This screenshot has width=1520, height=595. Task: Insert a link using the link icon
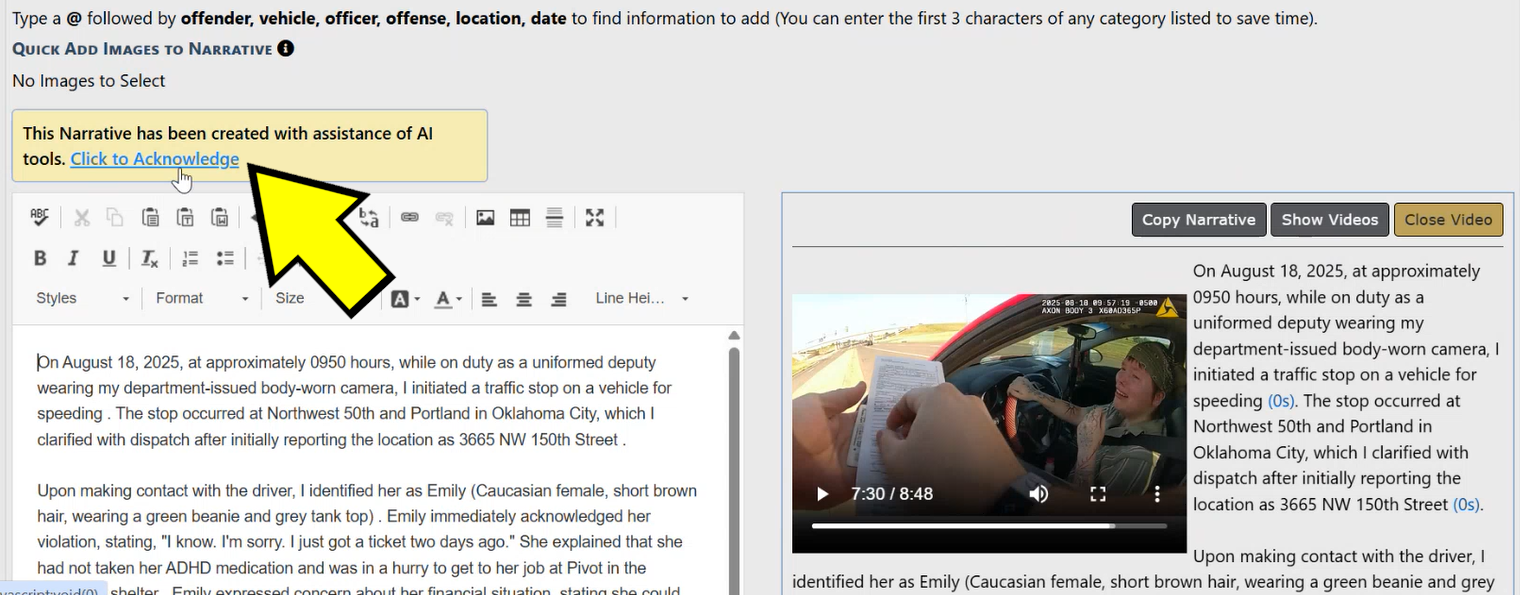(x=410, y=217)
